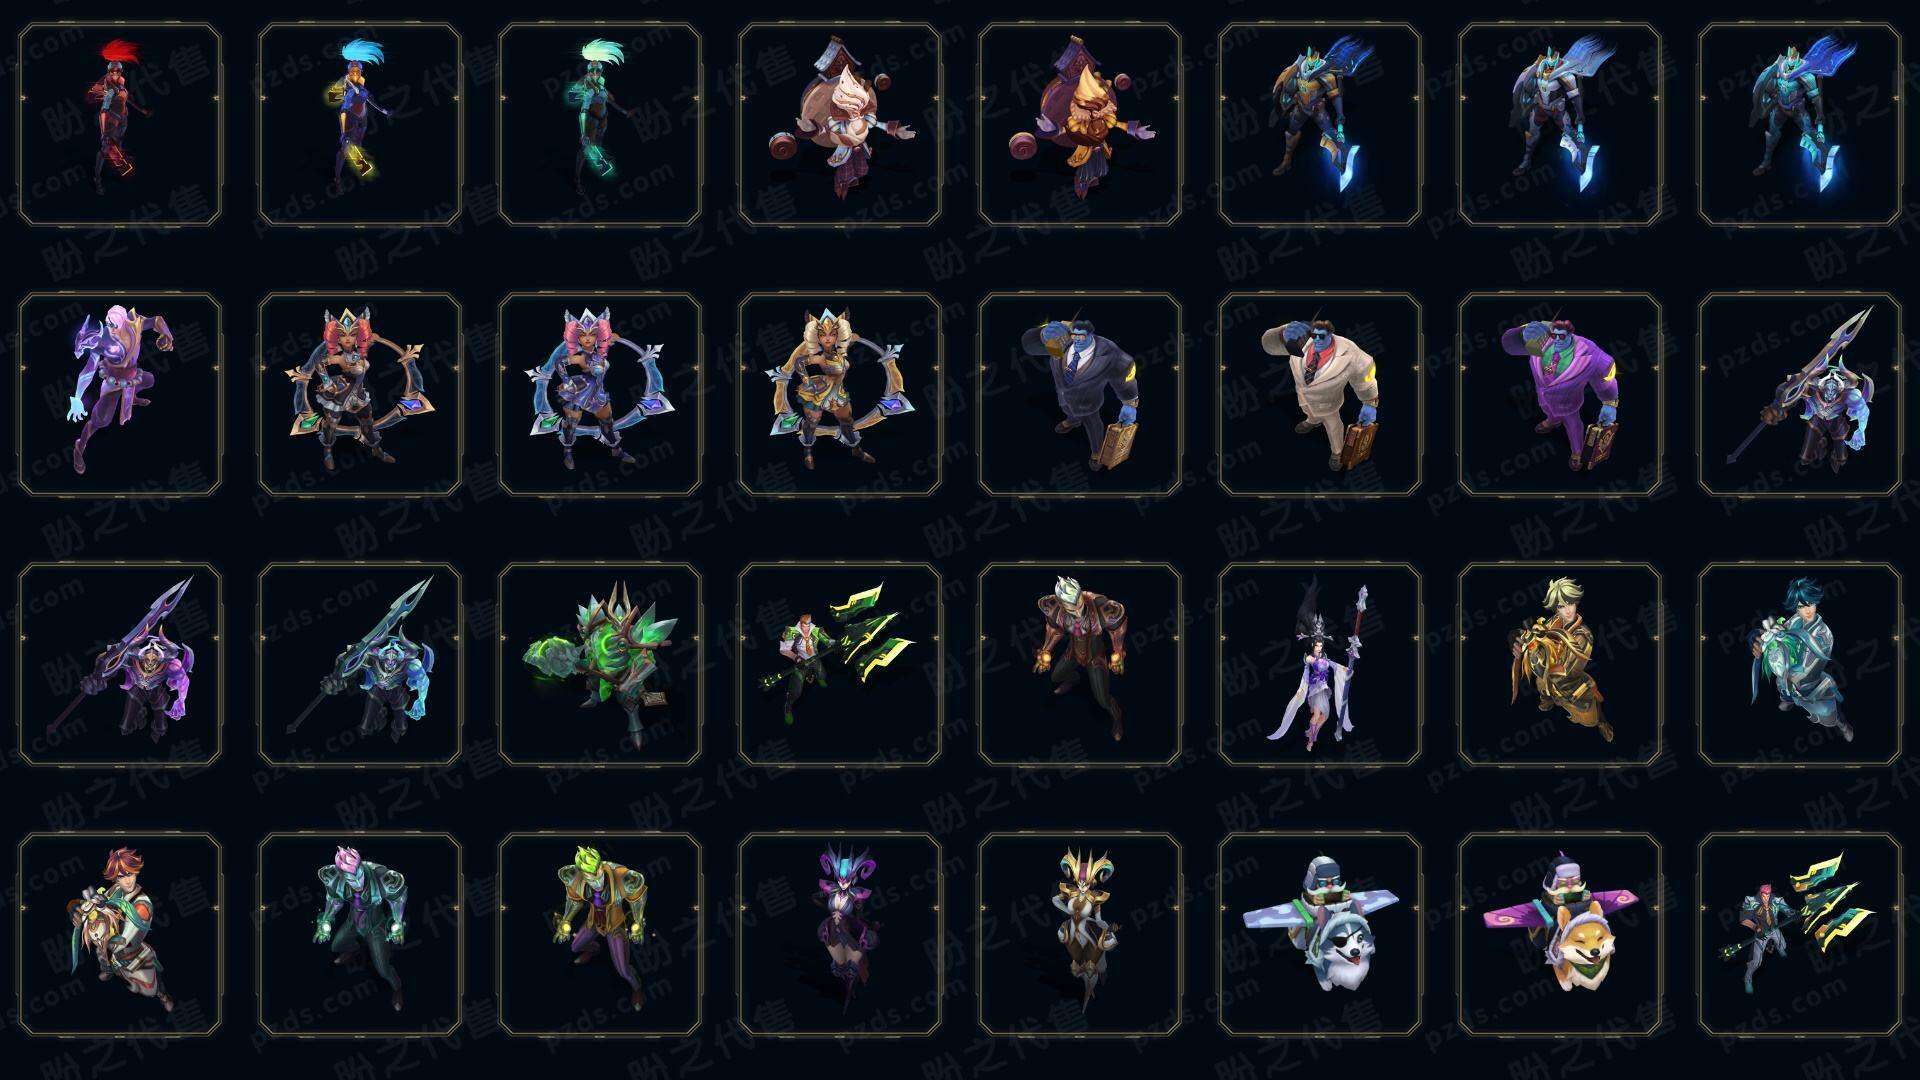Viewport: 1920px width, 1080px height.
Task: Select the golden bard with brown instrument
Action: (x=1080, y=125)
